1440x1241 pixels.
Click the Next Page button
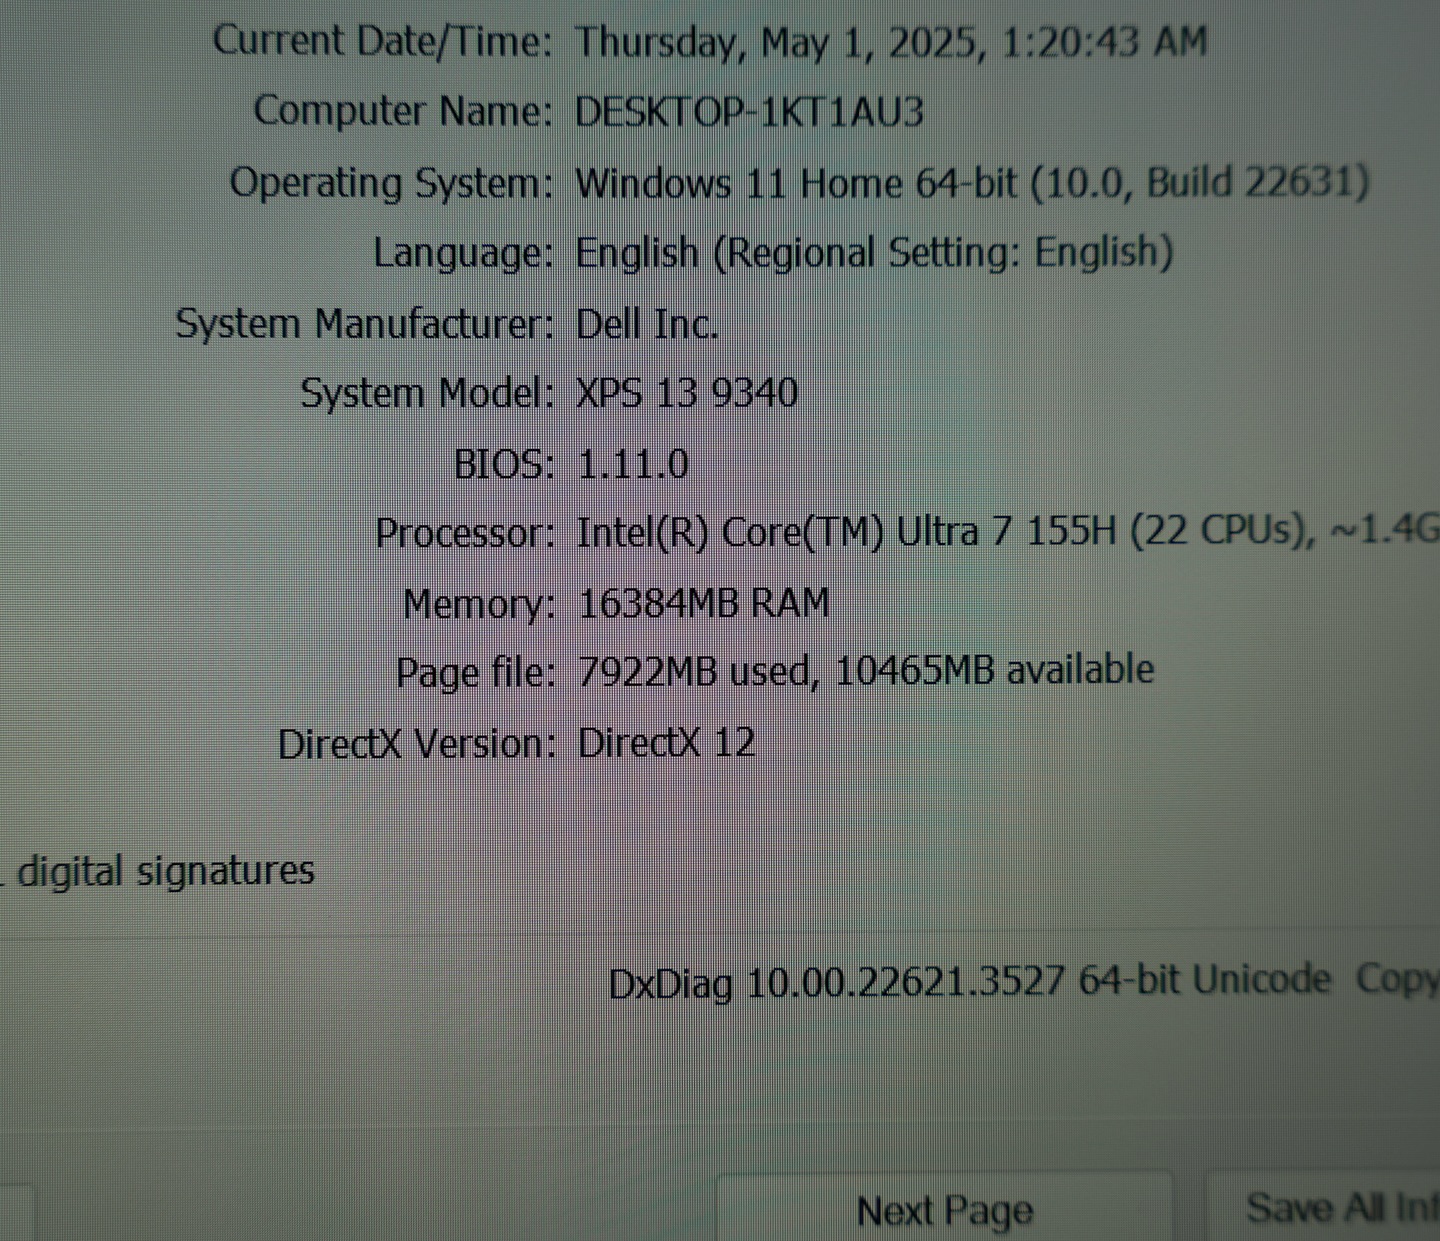click(x=944, y=1210)
